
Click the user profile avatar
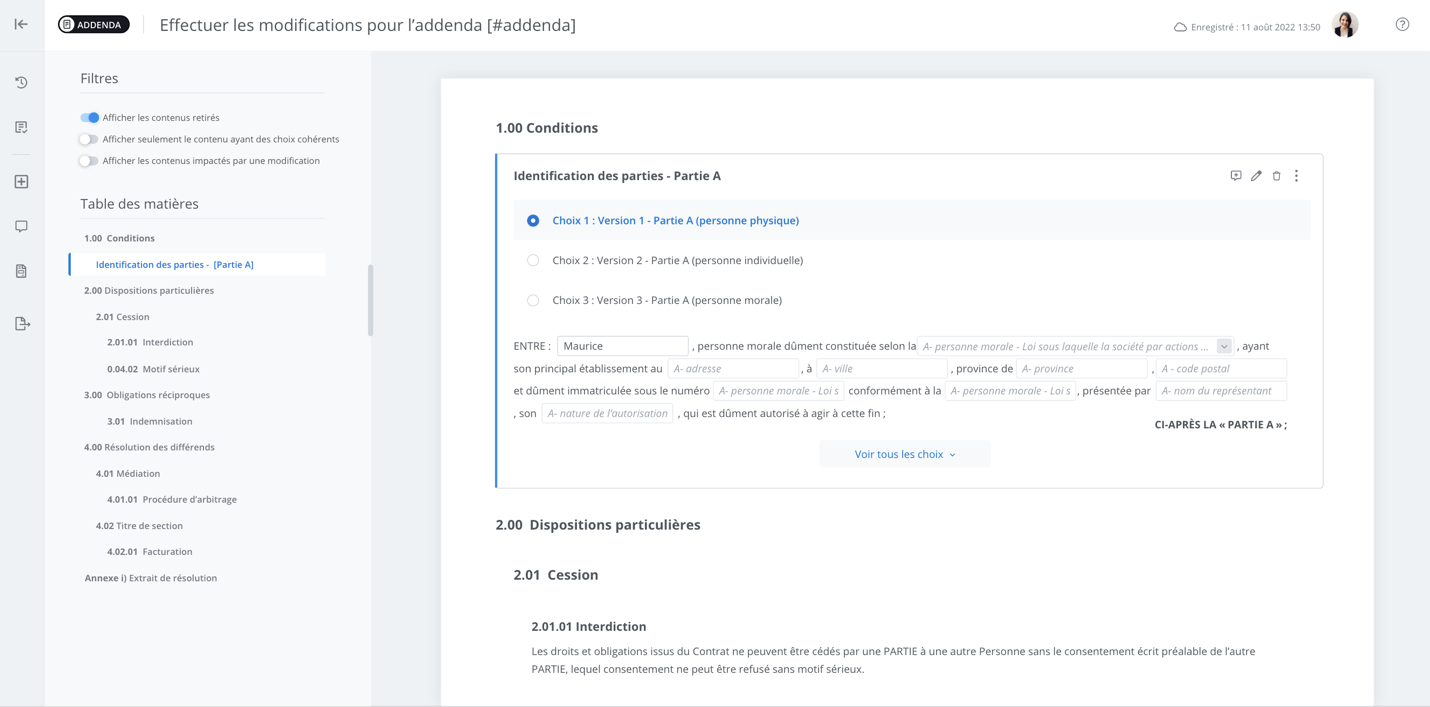(x=1345, y=25)
